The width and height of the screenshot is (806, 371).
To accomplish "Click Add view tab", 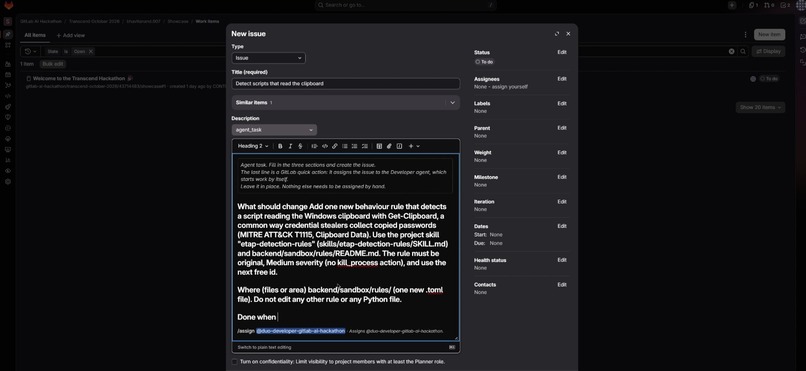I will (x=70, y=35).
